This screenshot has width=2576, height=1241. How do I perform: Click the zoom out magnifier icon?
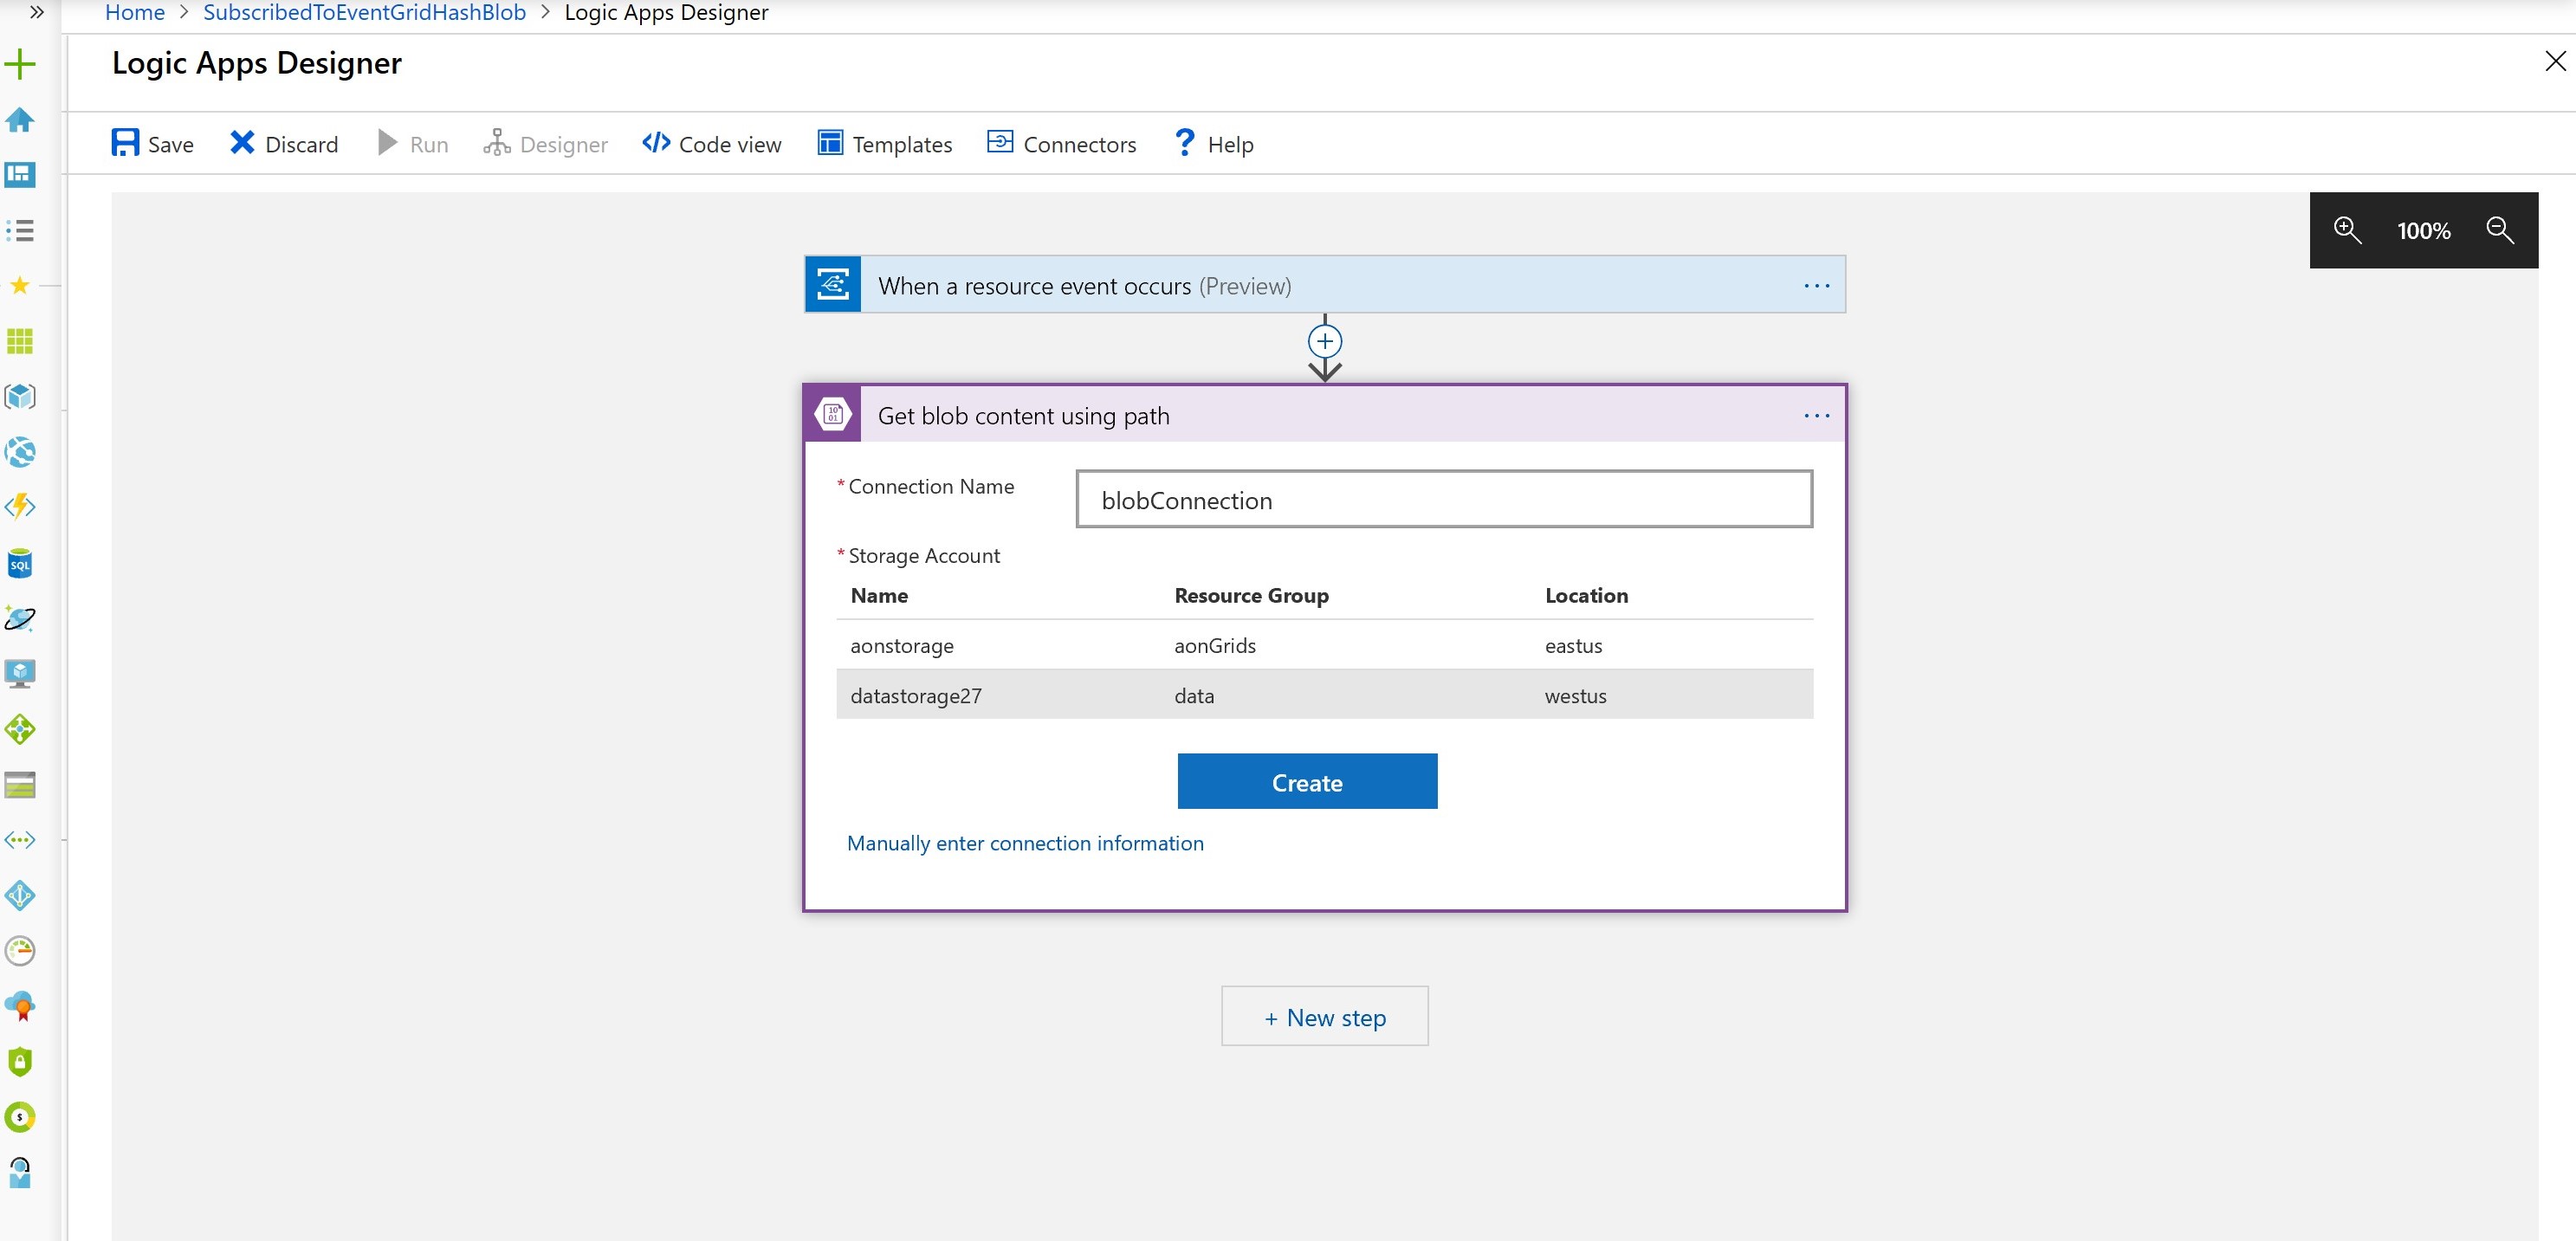(x=2499, y=230)
